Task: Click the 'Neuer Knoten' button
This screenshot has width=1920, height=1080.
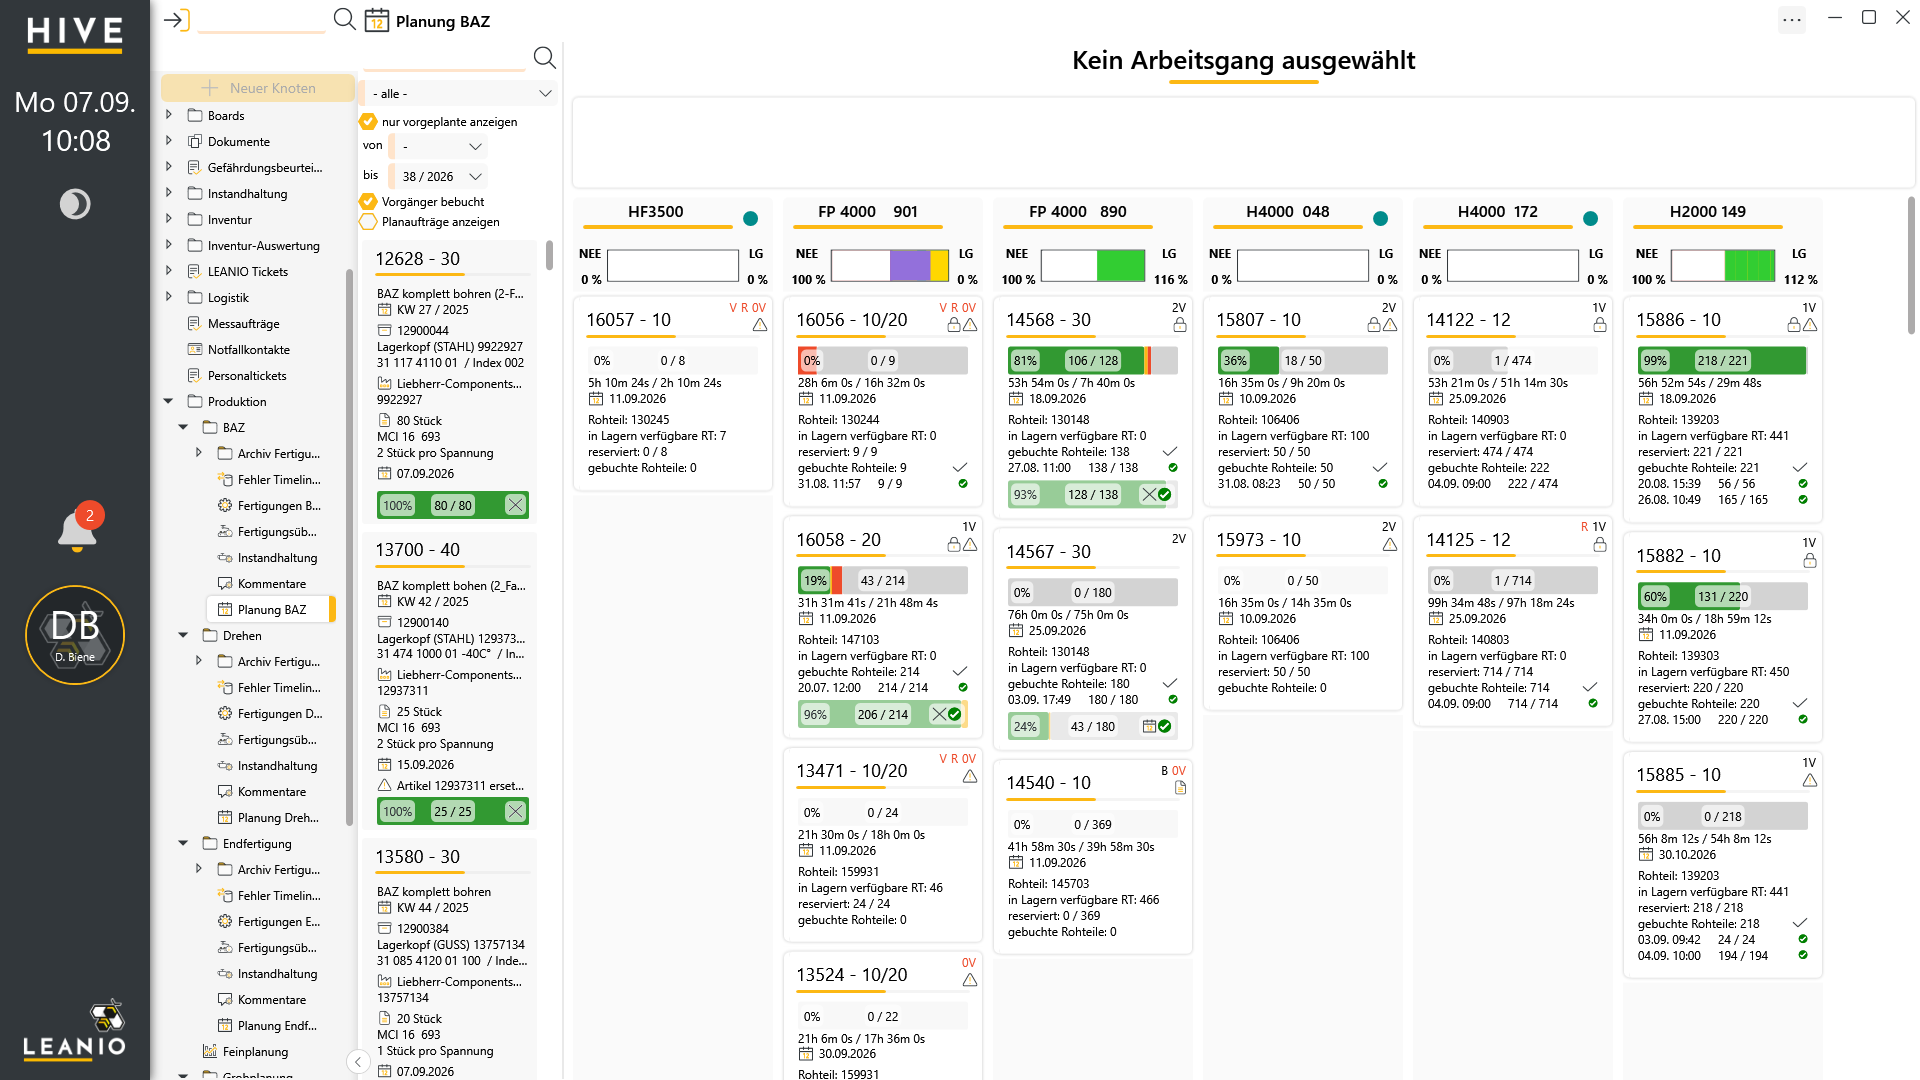Action: pyautogui.click(x=258, y=88)
